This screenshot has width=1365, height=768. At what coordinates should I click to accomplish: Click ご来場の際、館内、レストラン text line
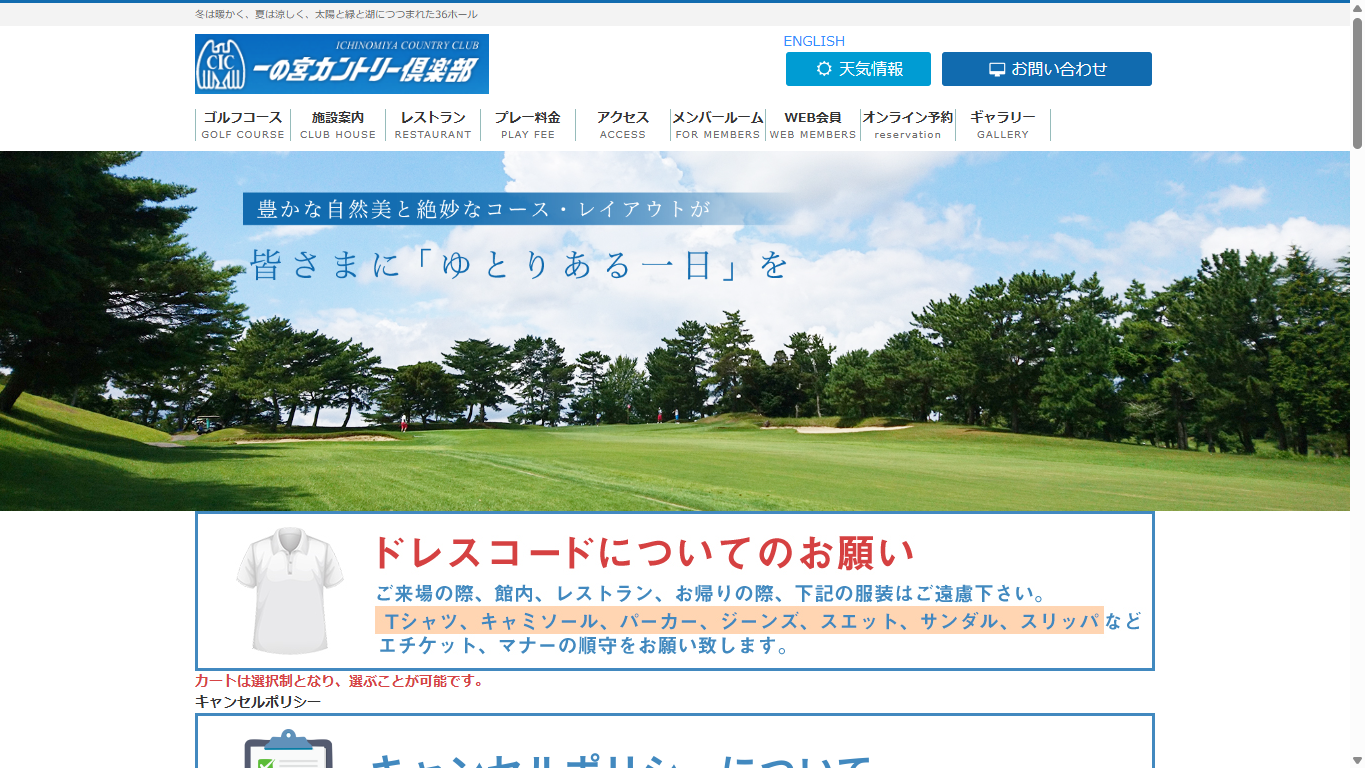[711, 594]
